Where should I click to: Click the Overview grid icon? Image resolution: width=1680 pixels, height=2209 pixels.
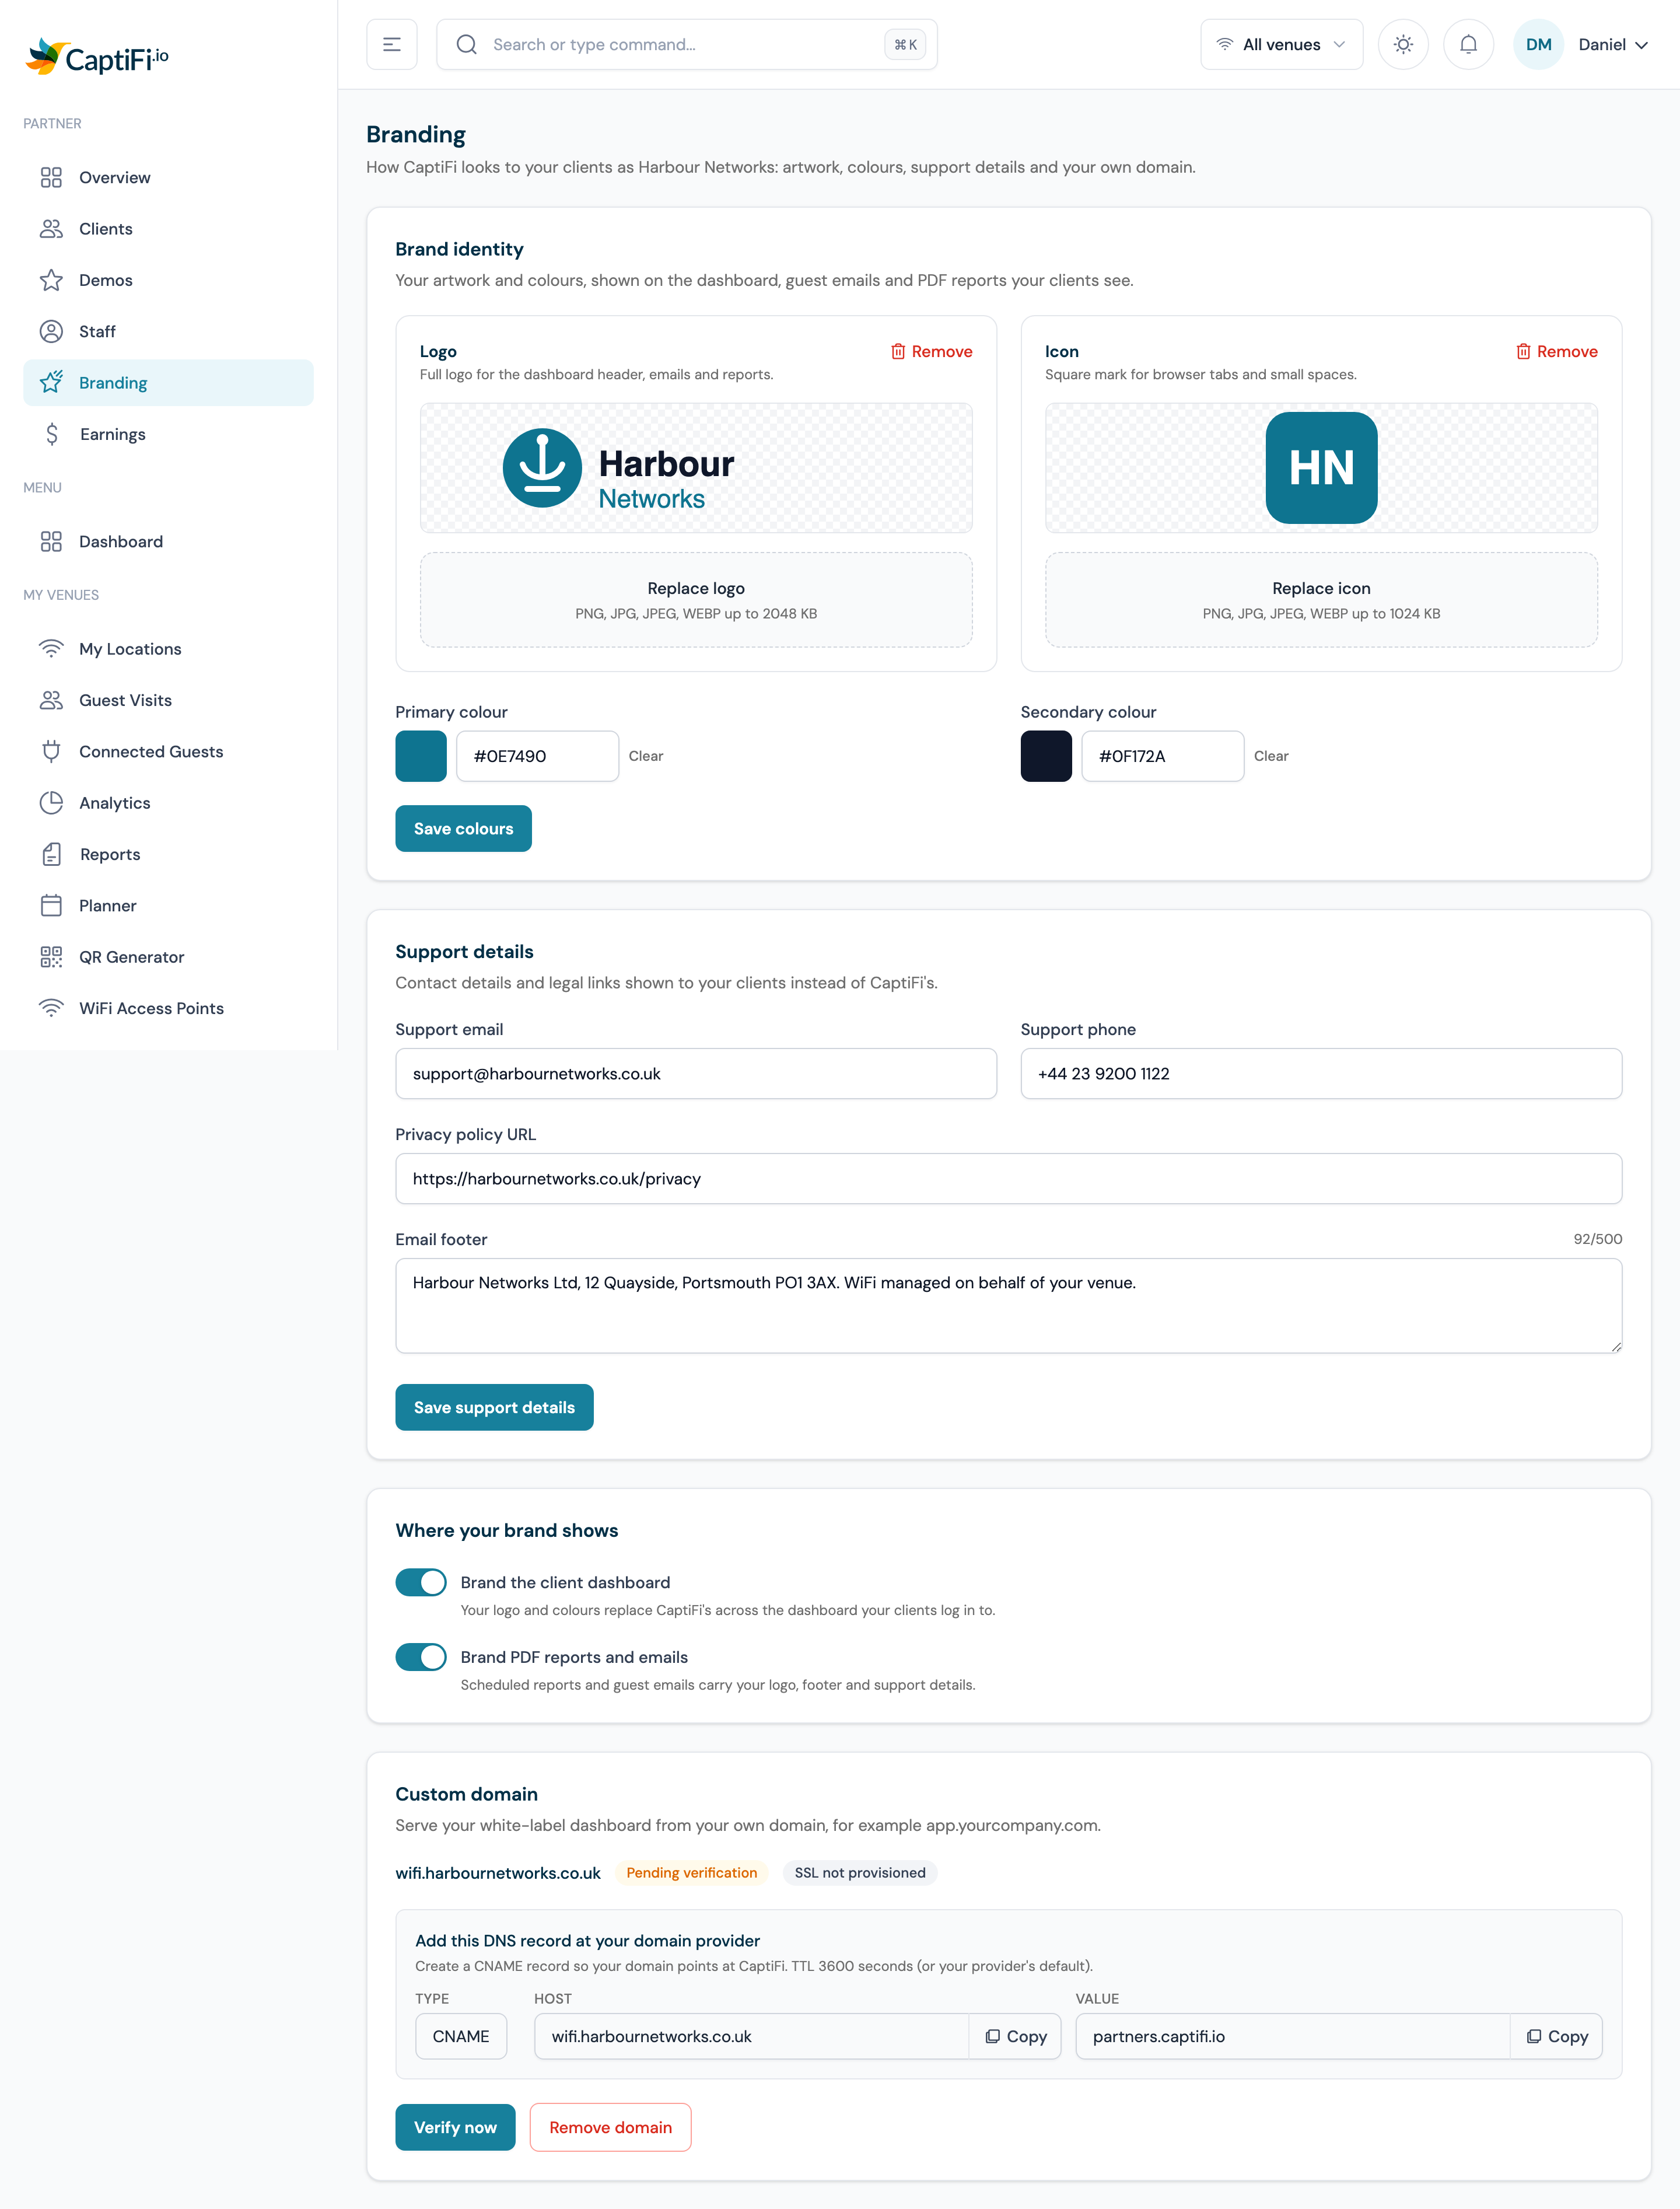(51, 178)
